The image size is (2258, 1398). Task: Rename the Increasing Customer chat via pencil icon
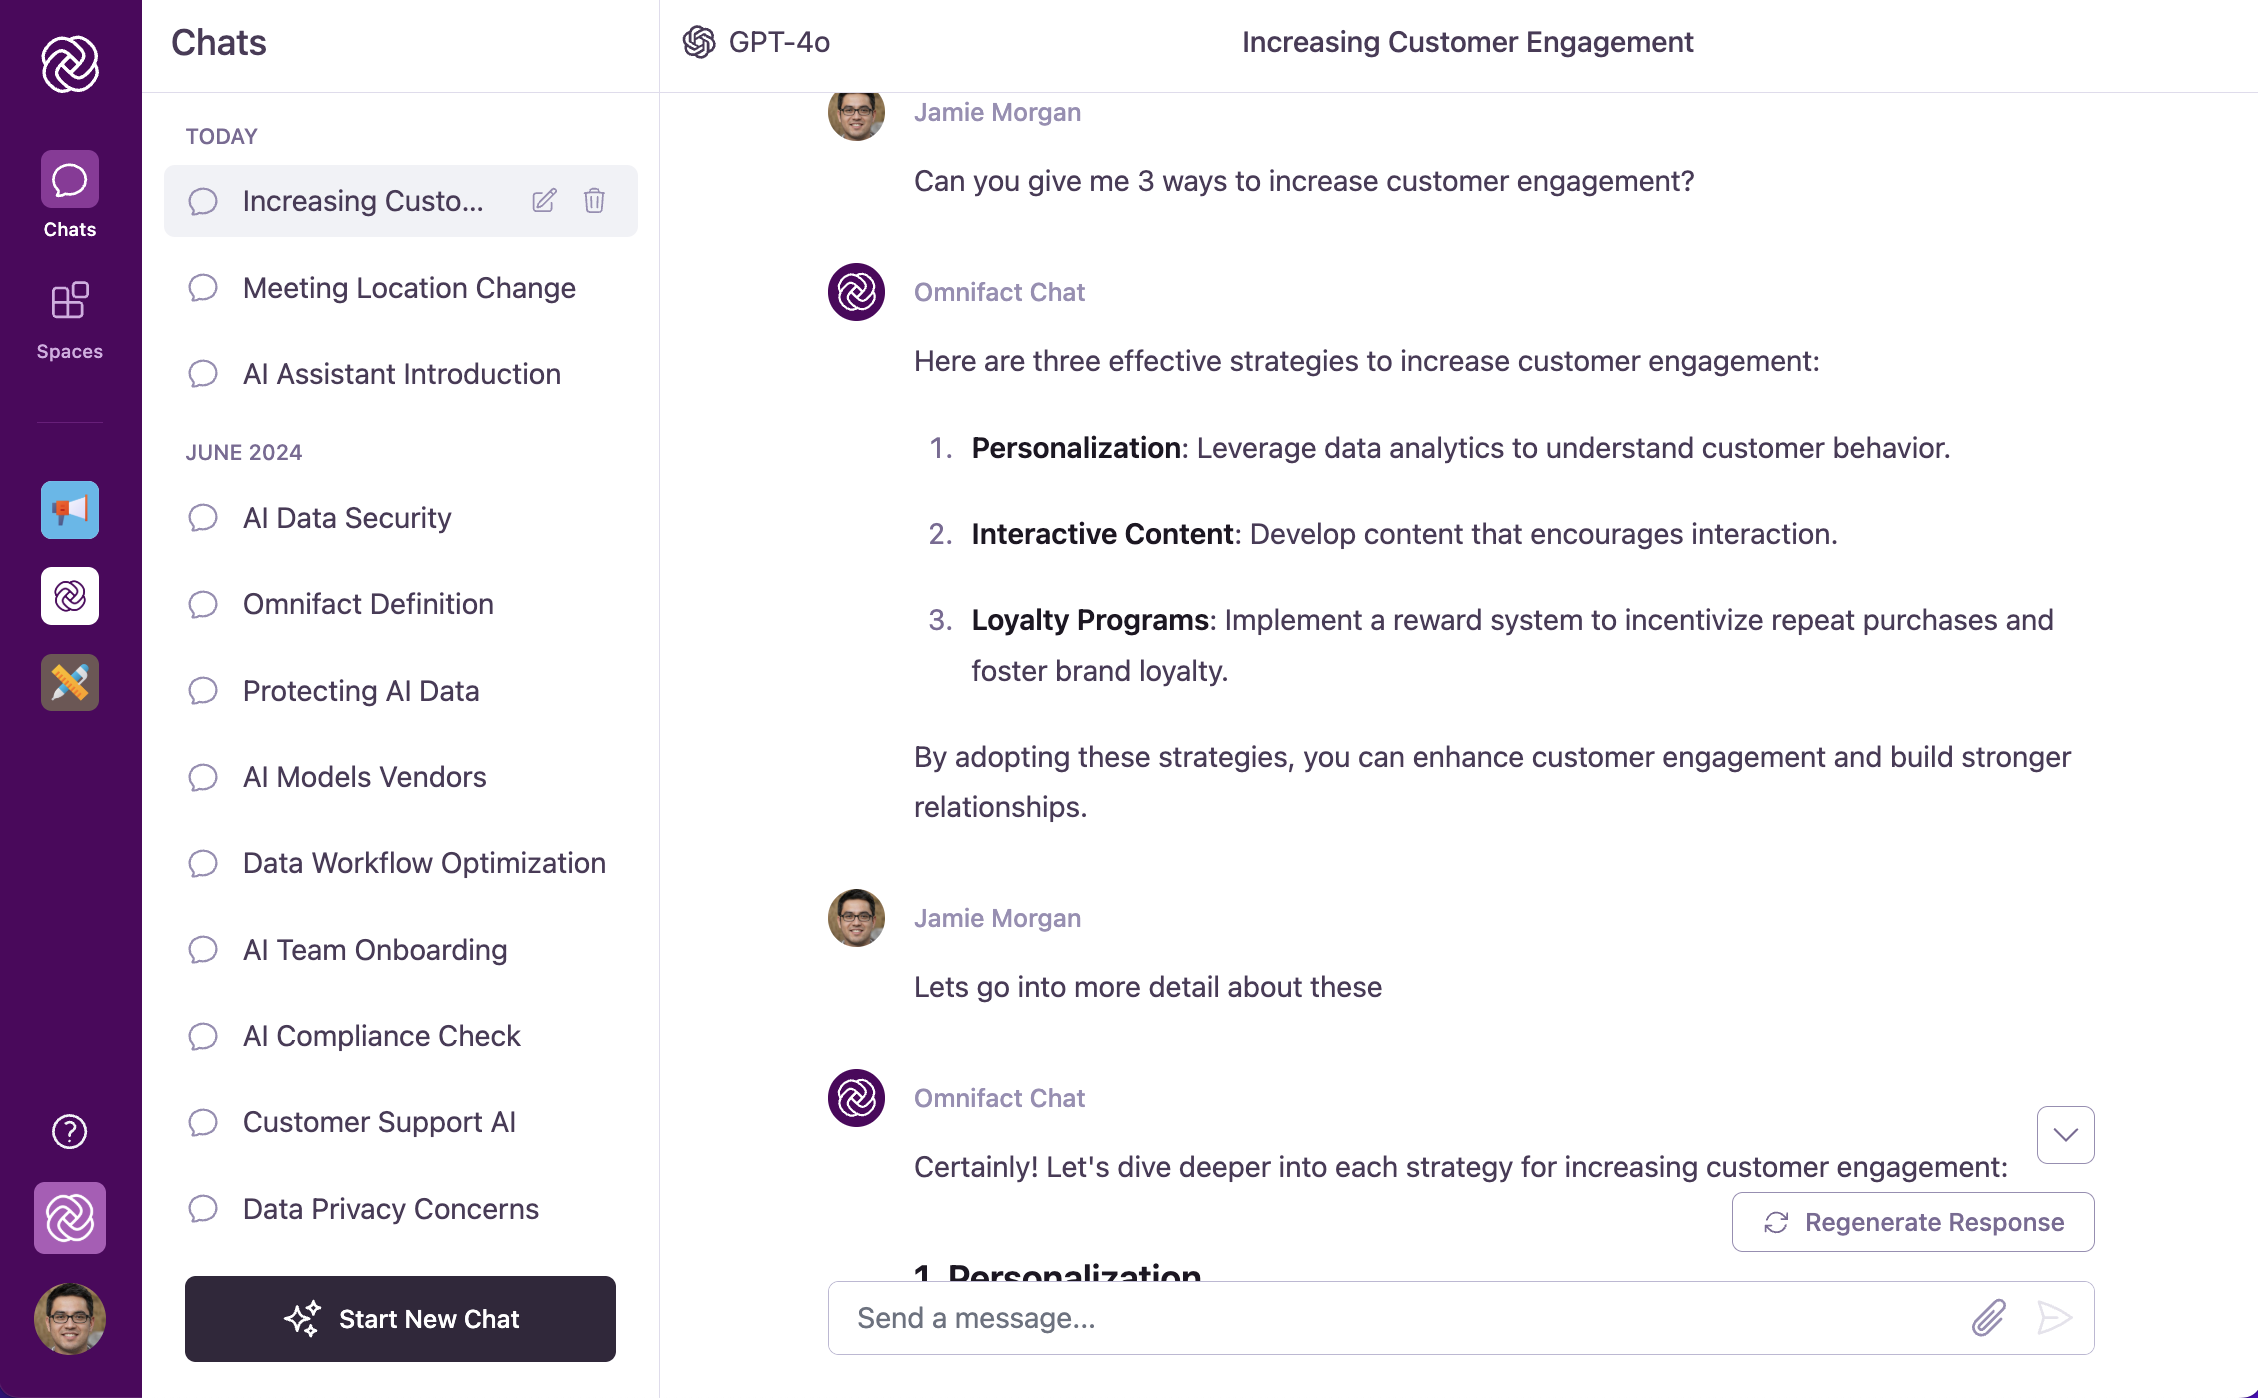tap(543, 200)
